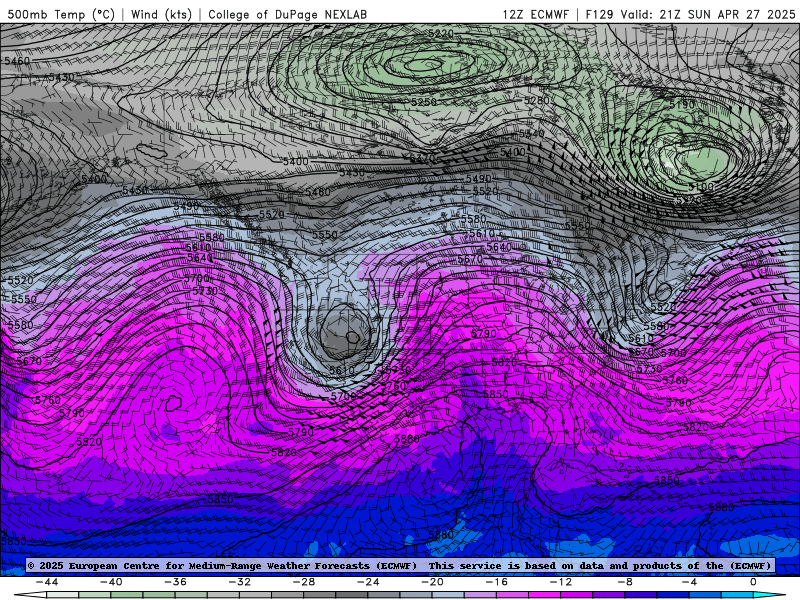Viewport: 800px width, 600px height.
Task: Click the "-40" color scale label
Action: [111, 582]
